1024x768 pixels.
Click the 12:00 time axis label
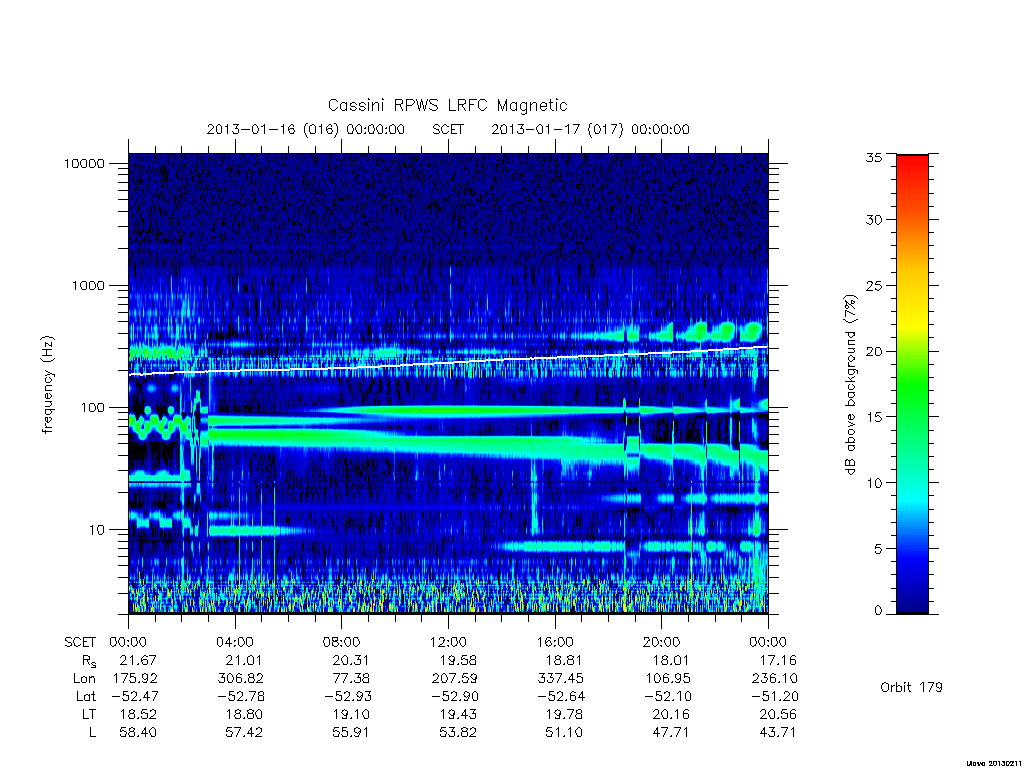(x=448, y=642)
